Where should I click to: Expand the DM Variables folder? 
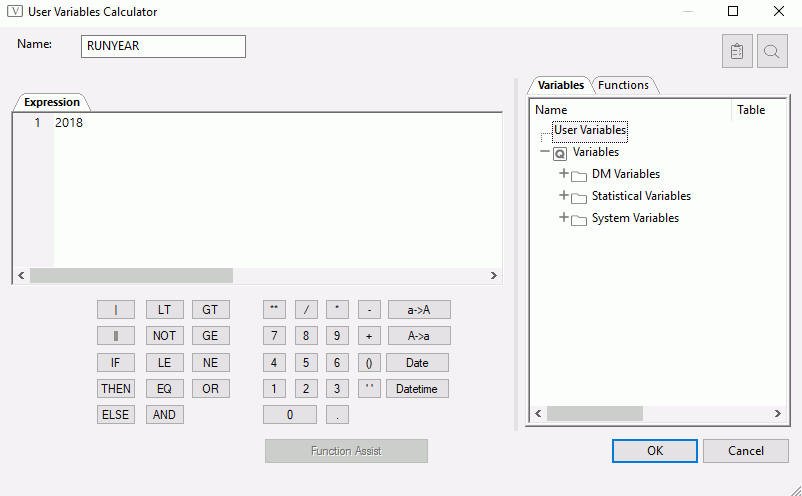click(564, 174)
